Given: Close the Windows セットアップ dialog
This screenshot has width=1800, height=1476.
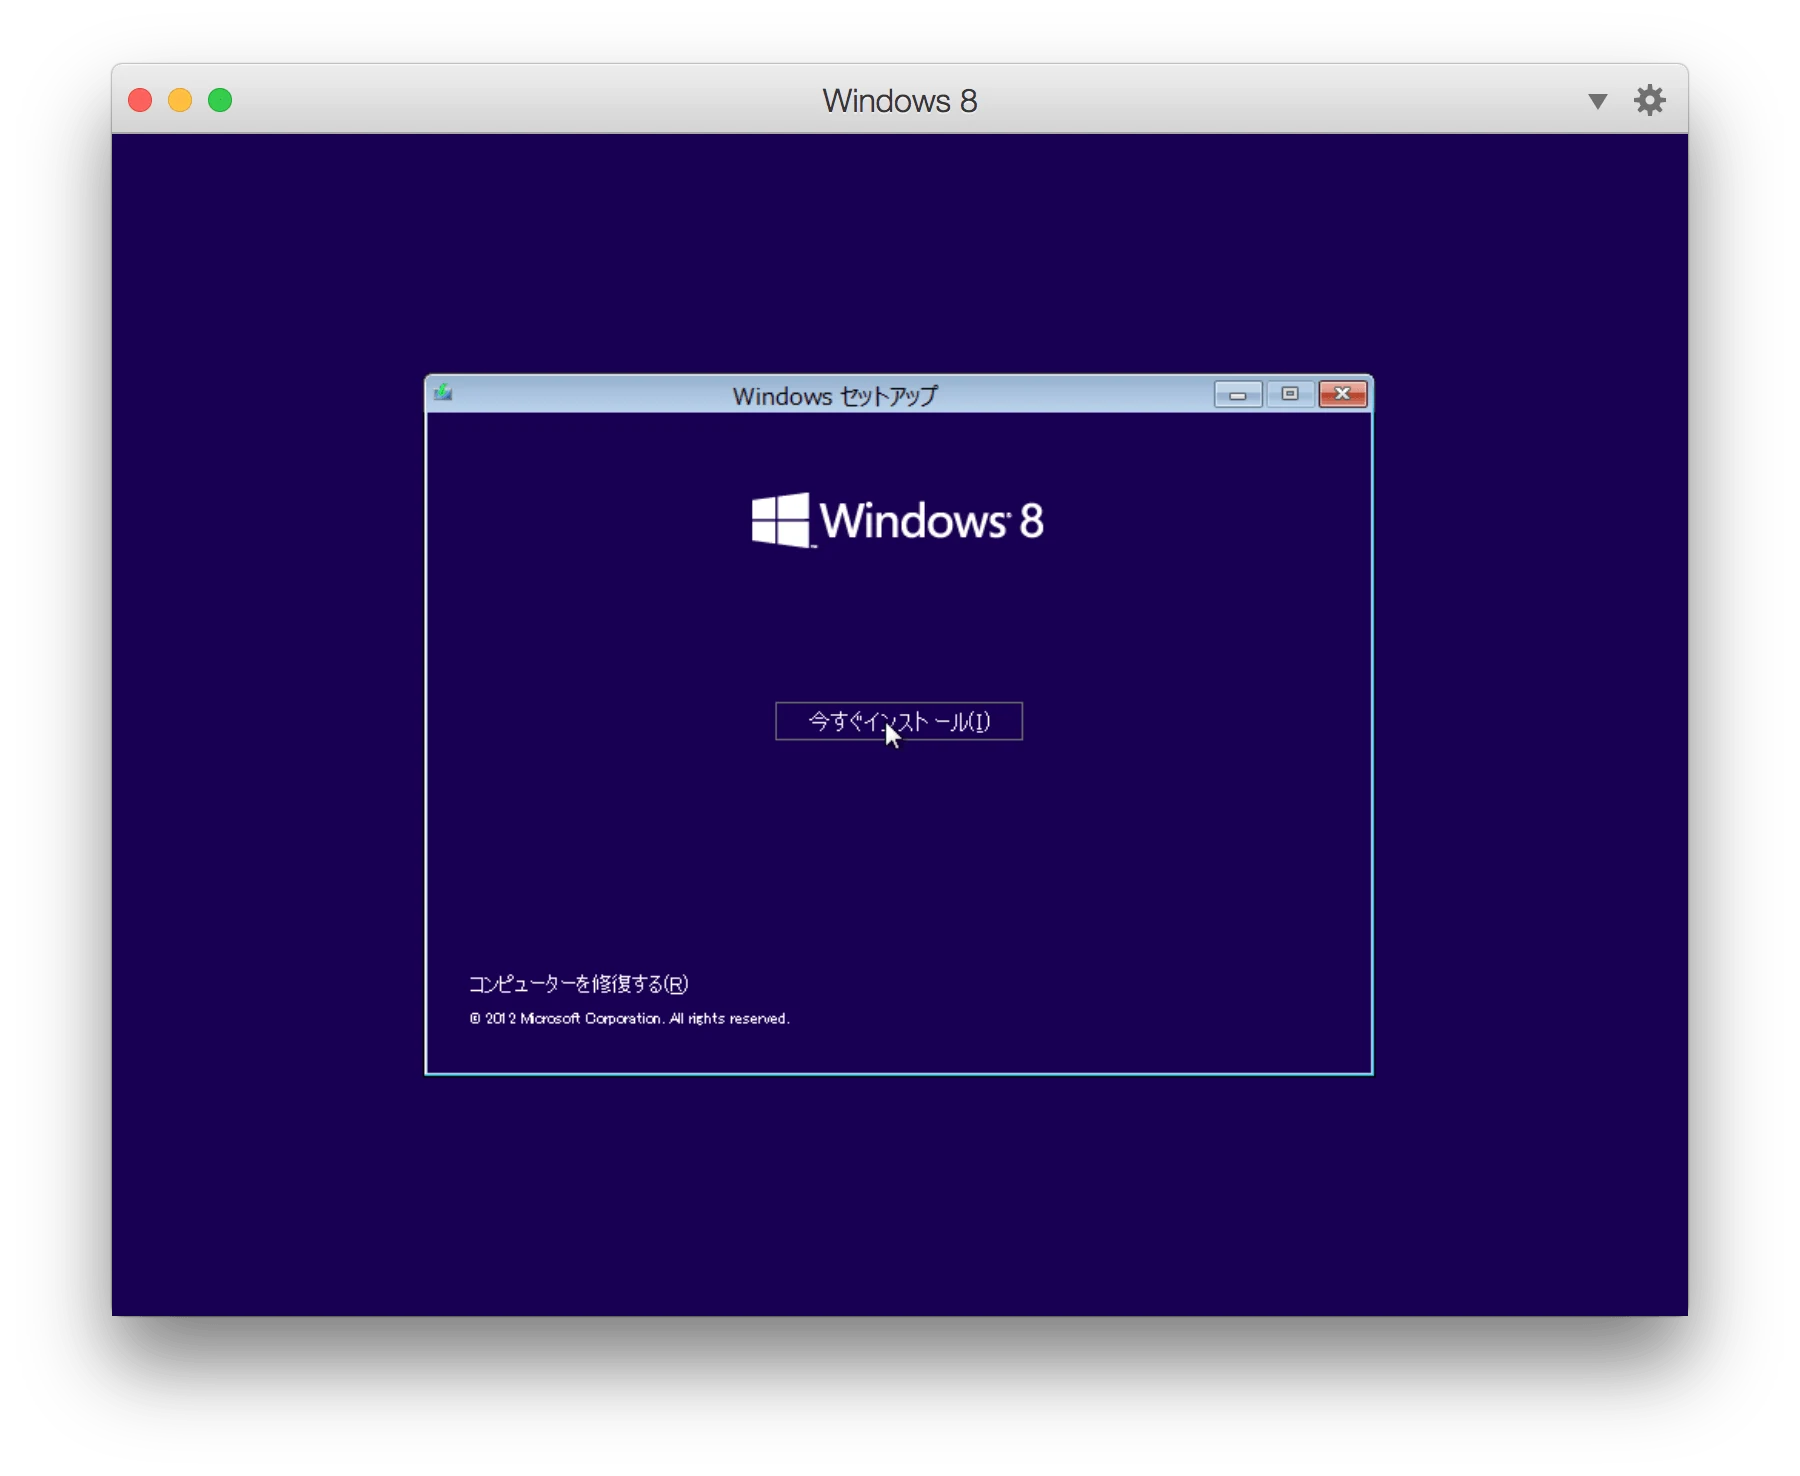Looking at the screenshot, I should coord(1342,395).
